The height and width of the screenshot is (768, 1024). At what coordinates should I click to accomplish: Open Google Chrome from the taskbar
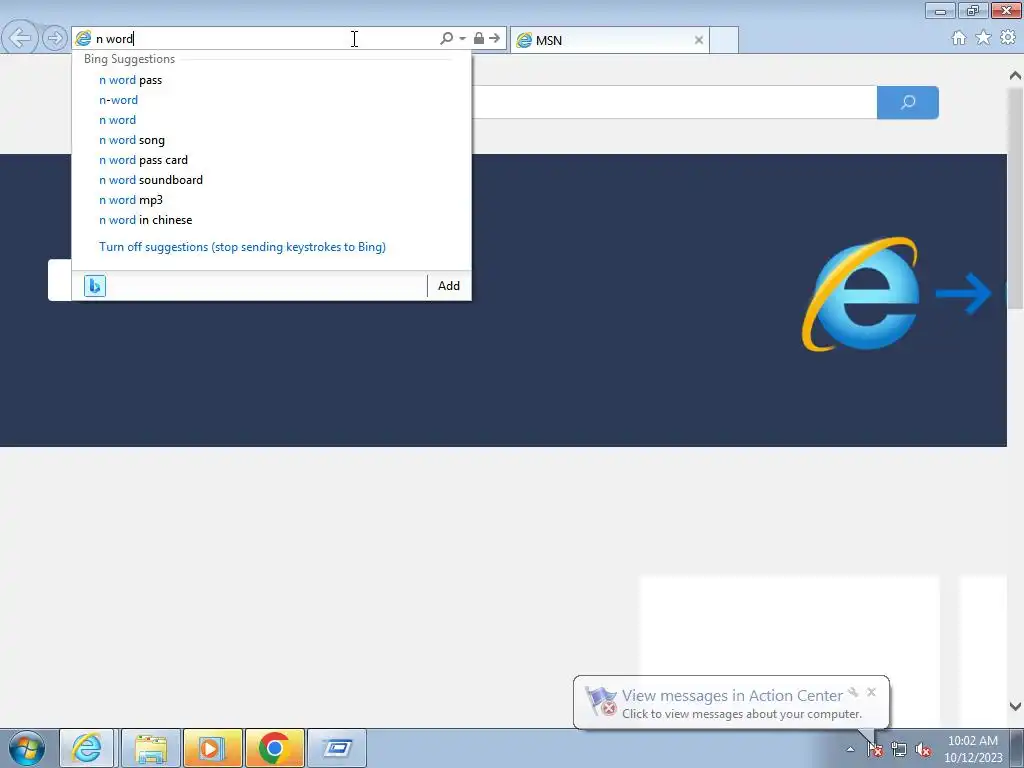274,748
